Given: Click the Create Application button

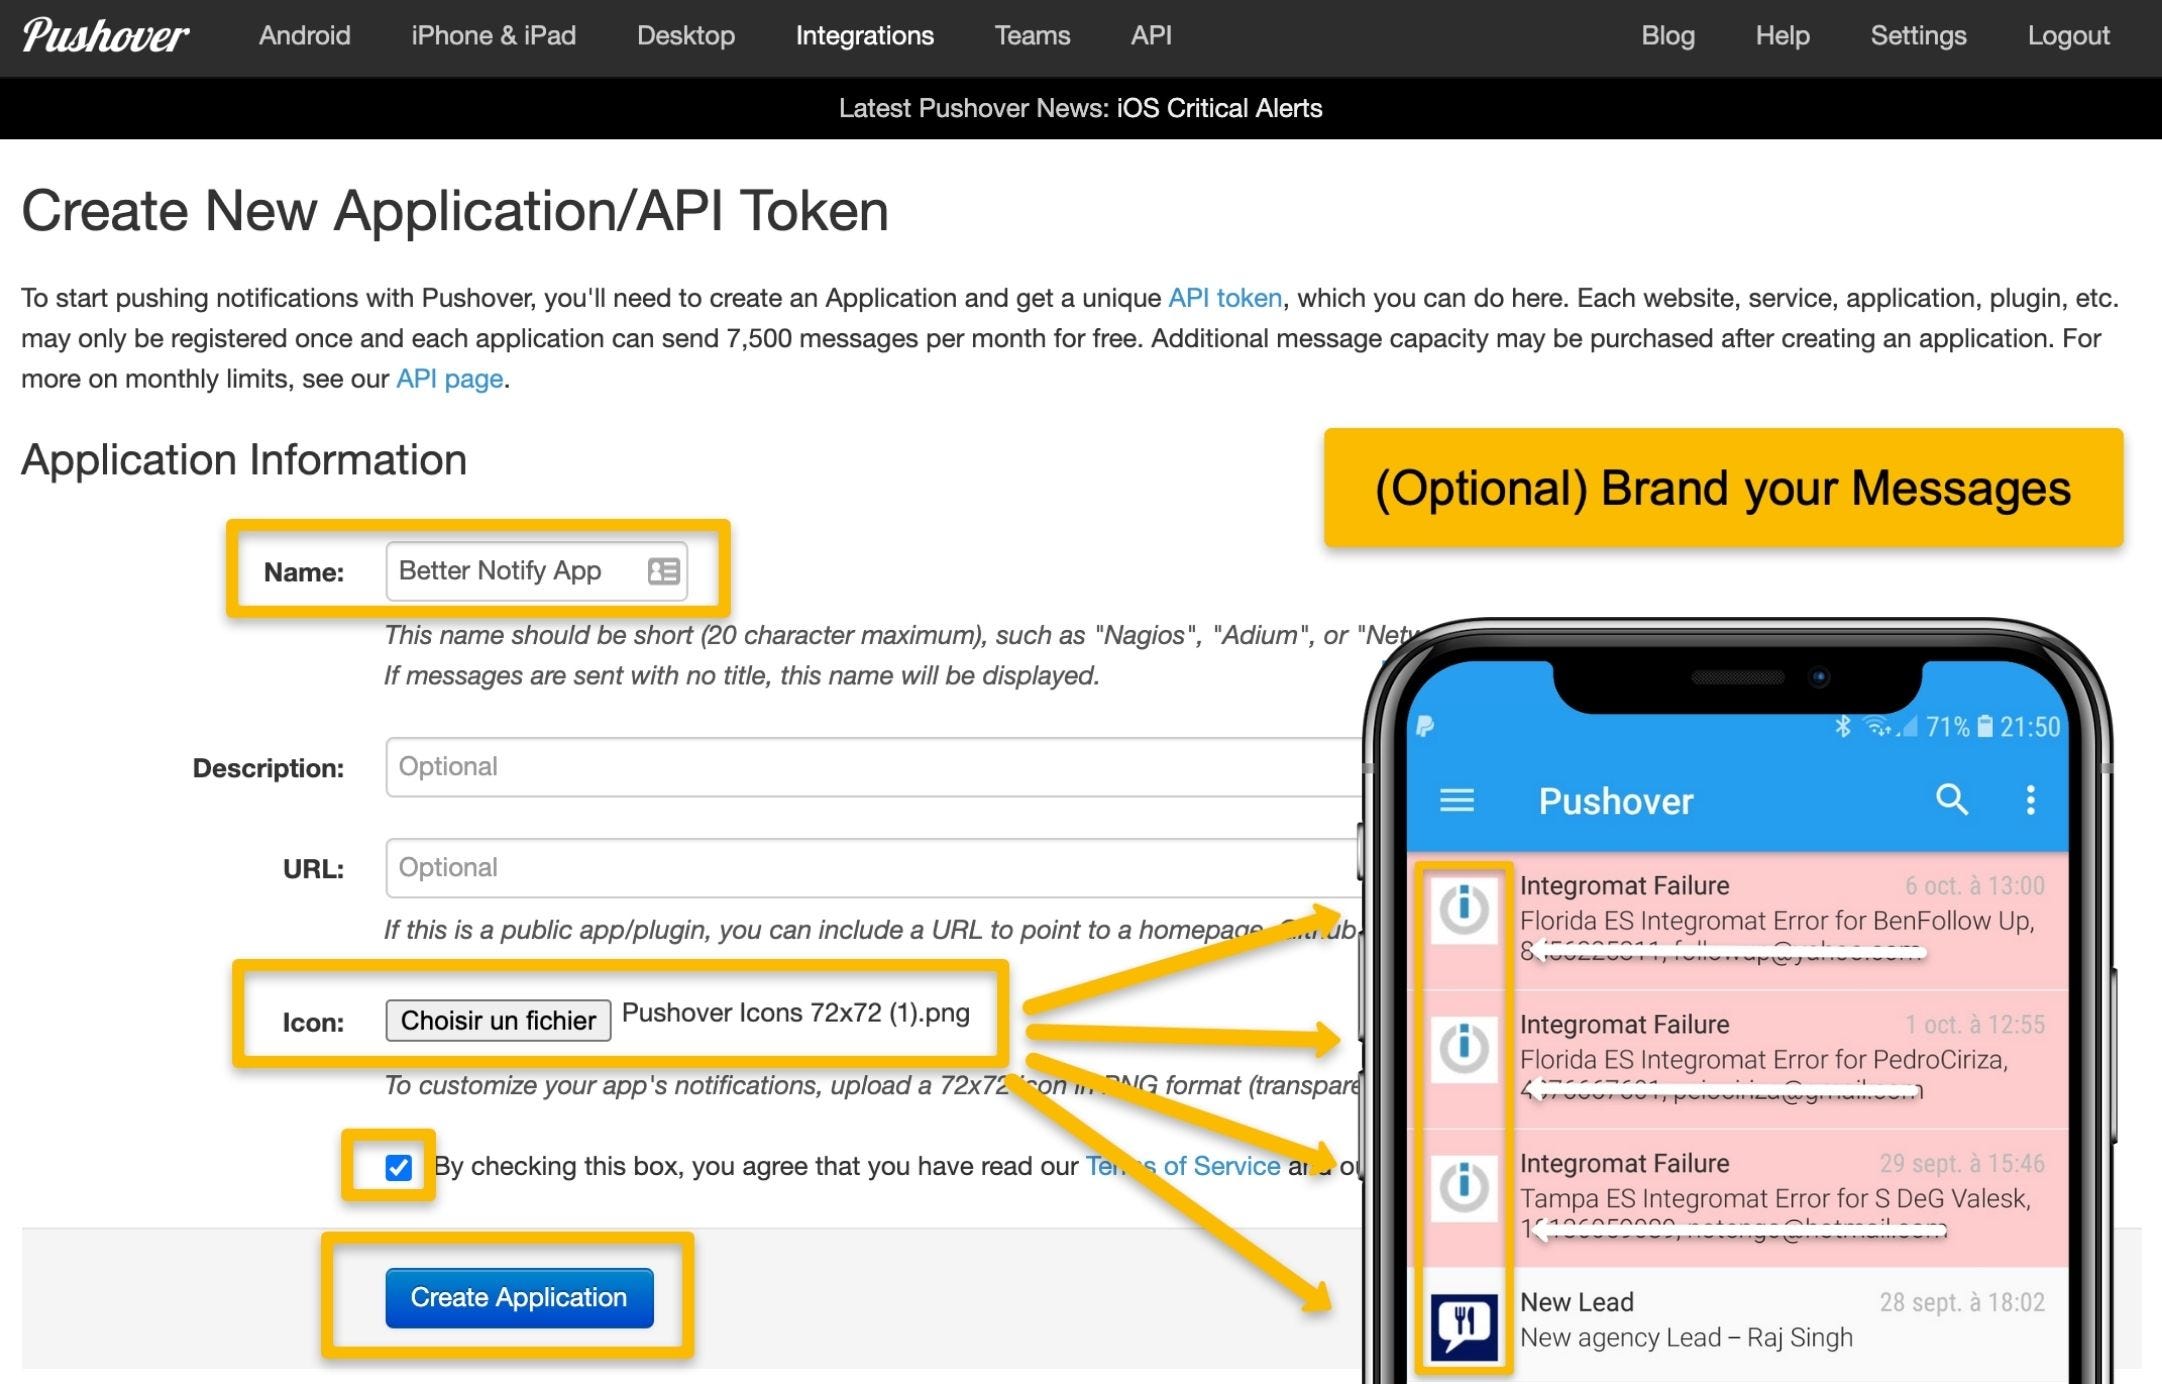Looking at the screenshot, I should (519, 1297).
